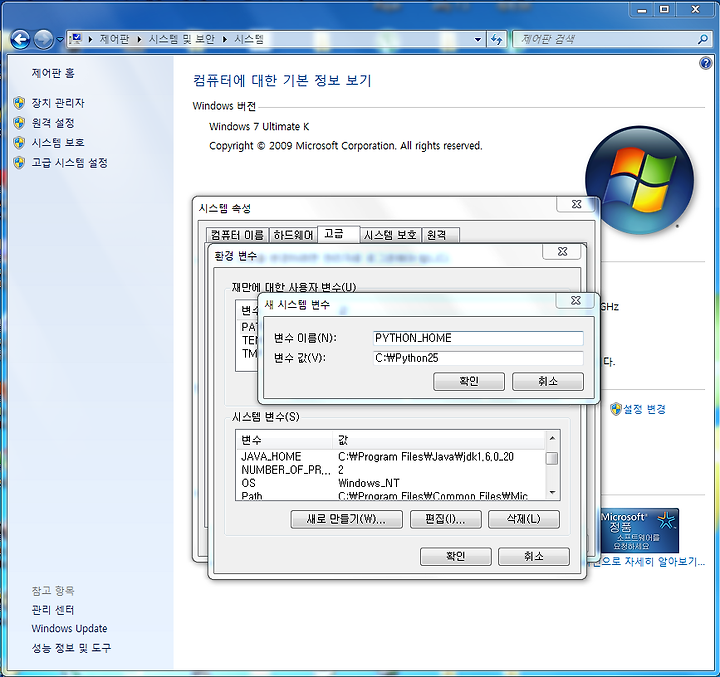
Task: Click the search magnifier icon
Action: [703, 39]
